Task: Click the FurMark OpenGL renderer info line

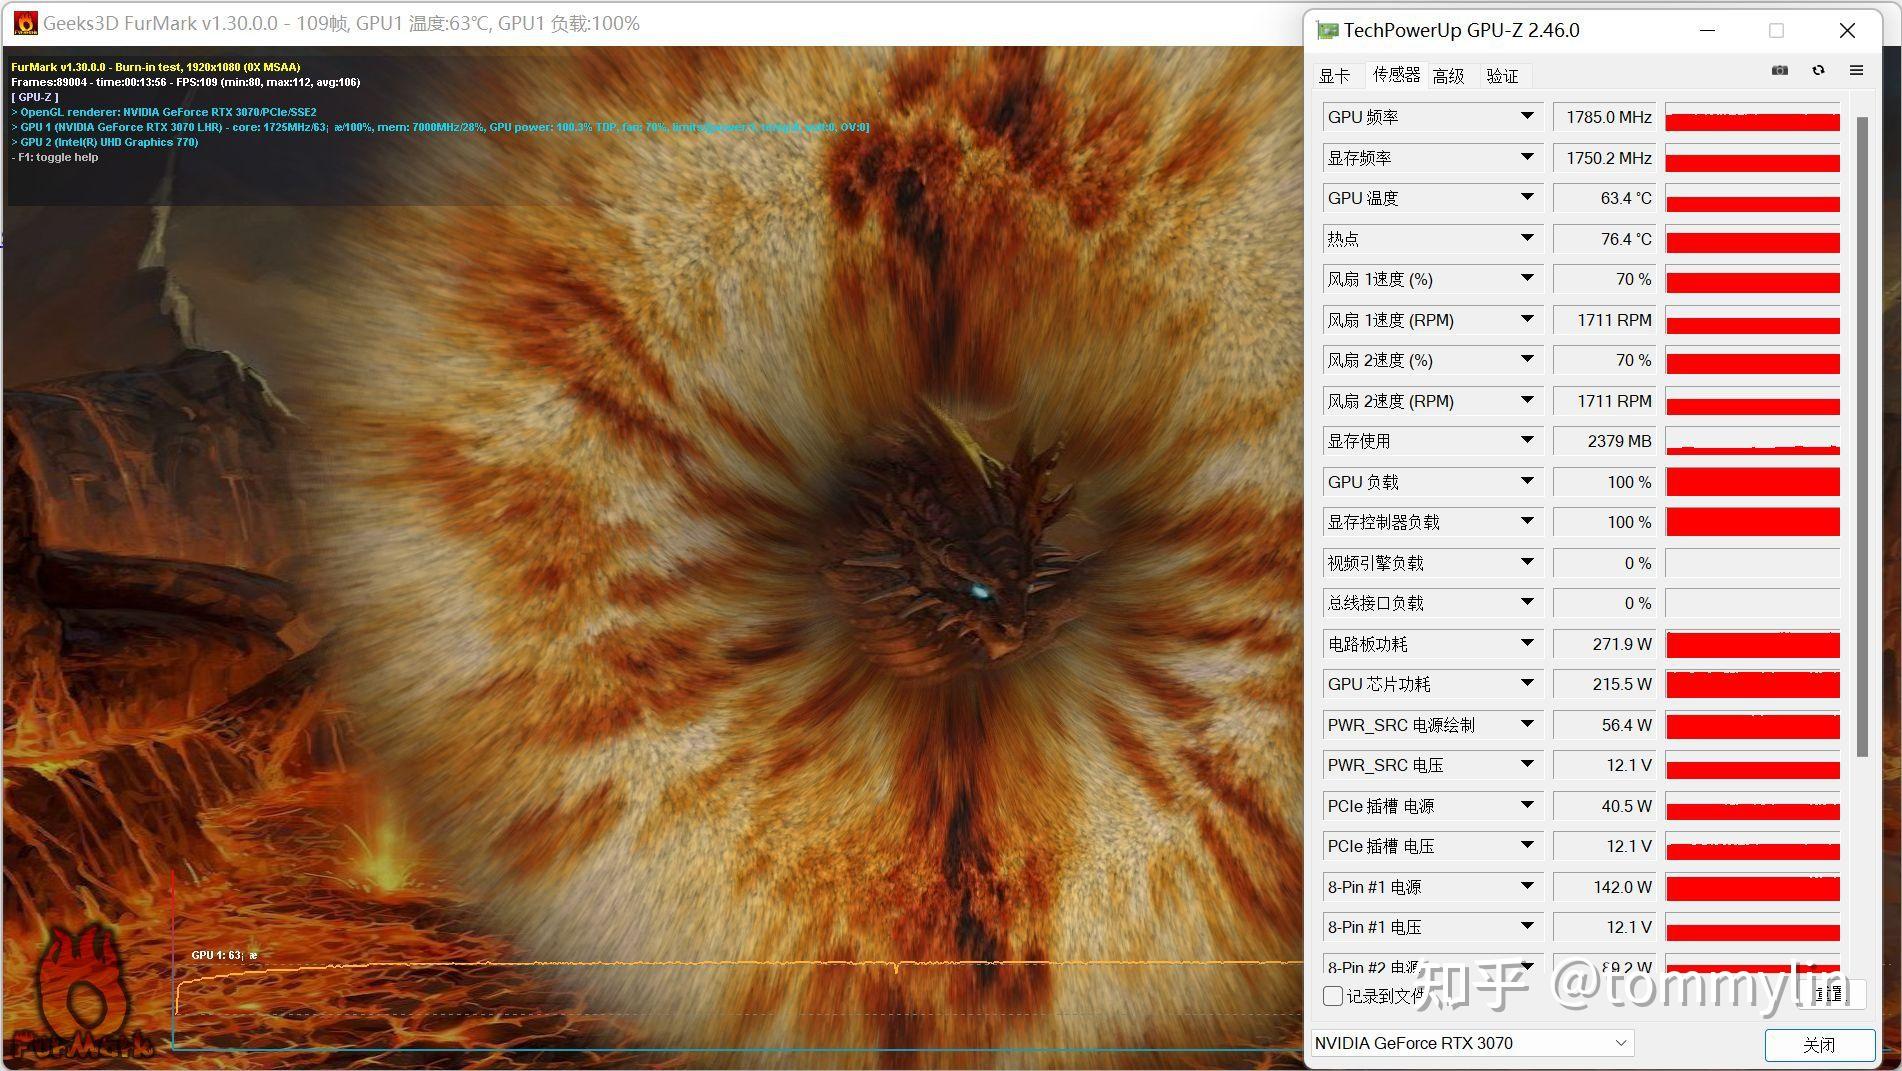Action: [x=164, y=112]
